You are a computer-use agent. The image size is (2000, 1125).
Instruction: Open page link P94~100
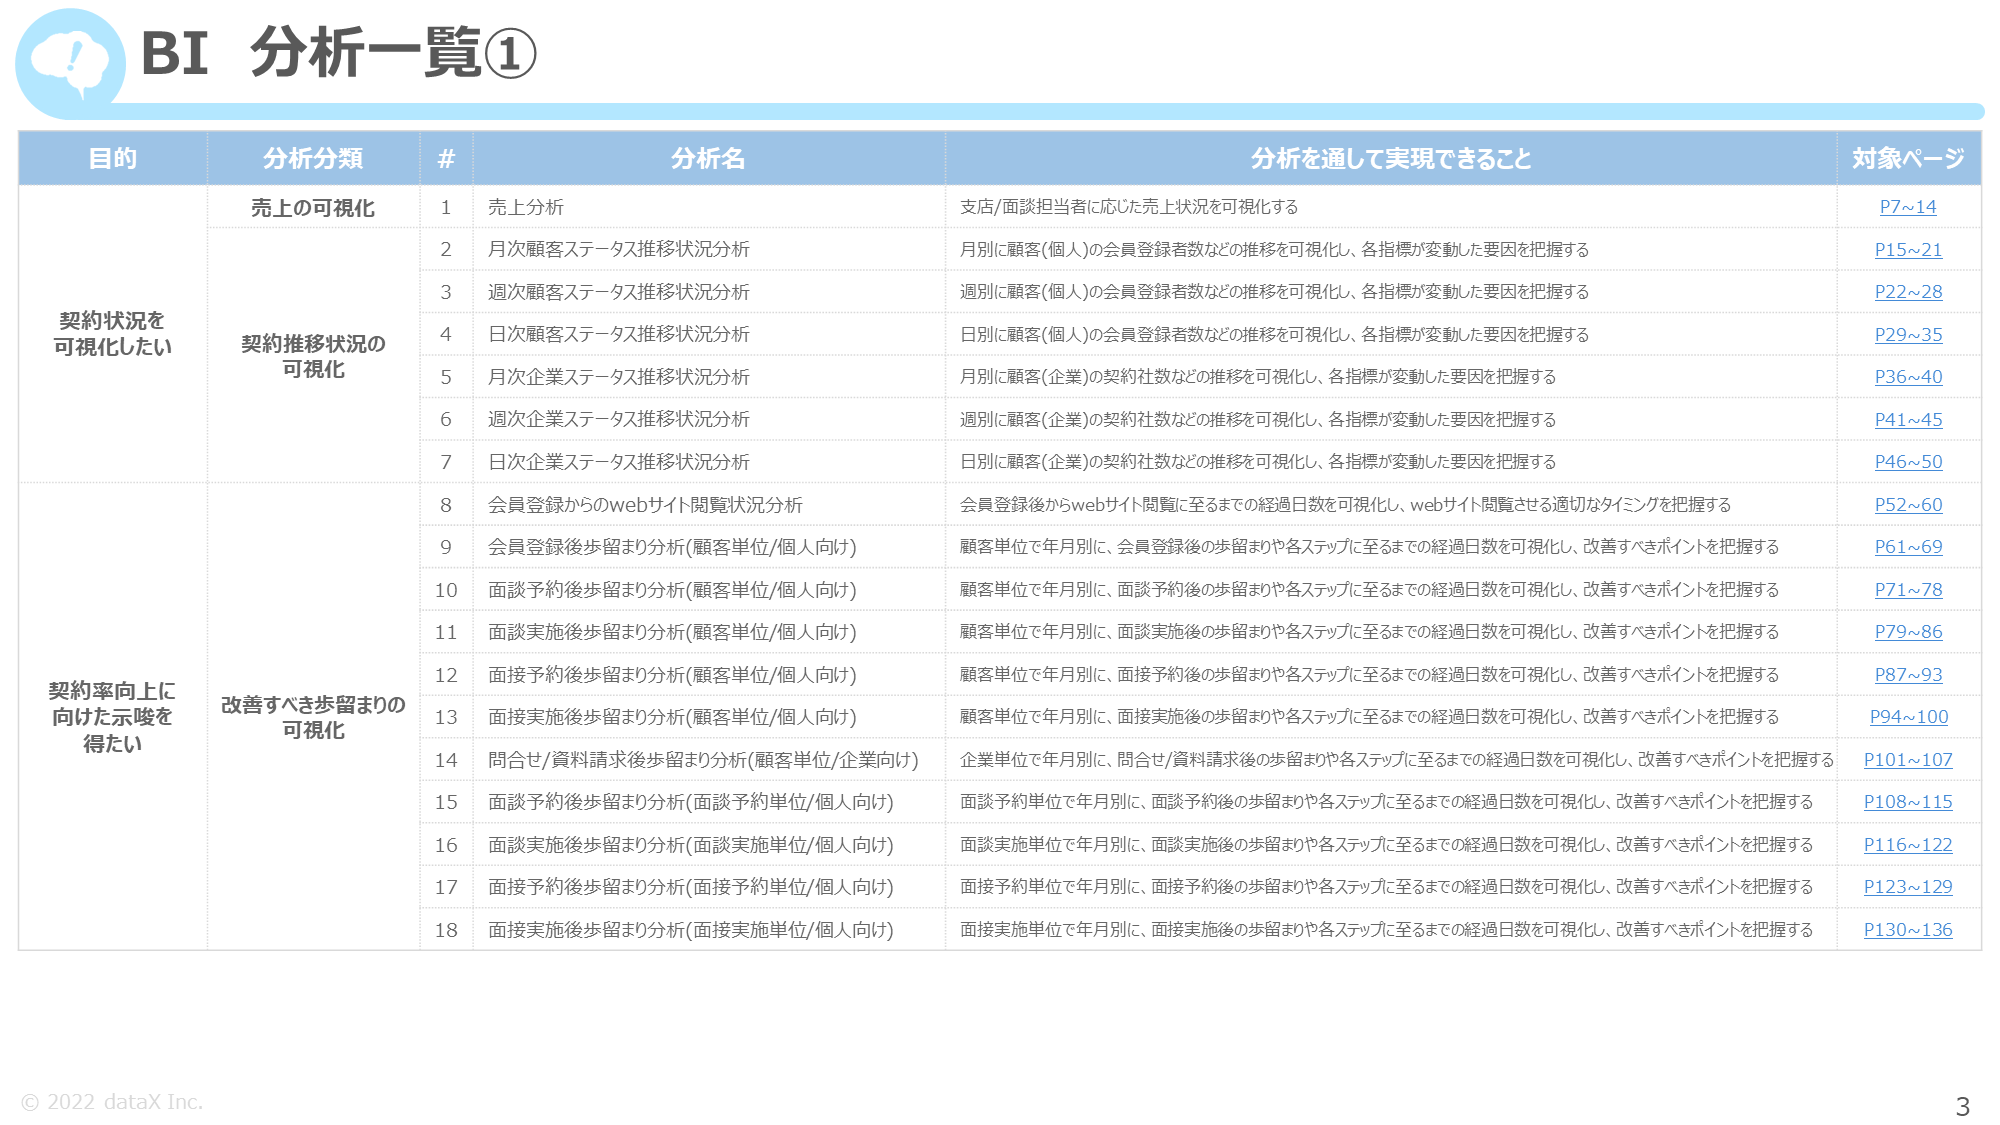pos(1908,717)
